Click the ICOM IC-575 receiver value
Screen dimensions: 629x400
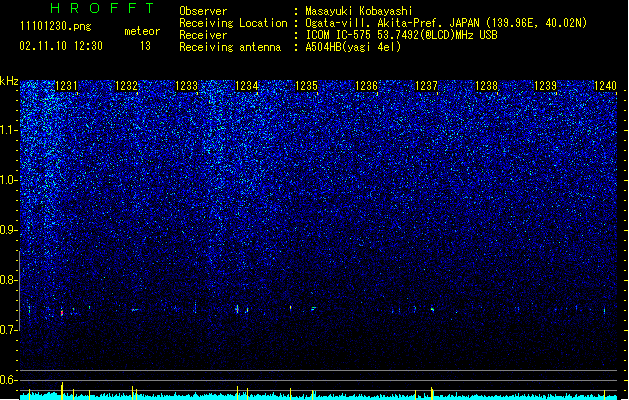coord(401,35)
